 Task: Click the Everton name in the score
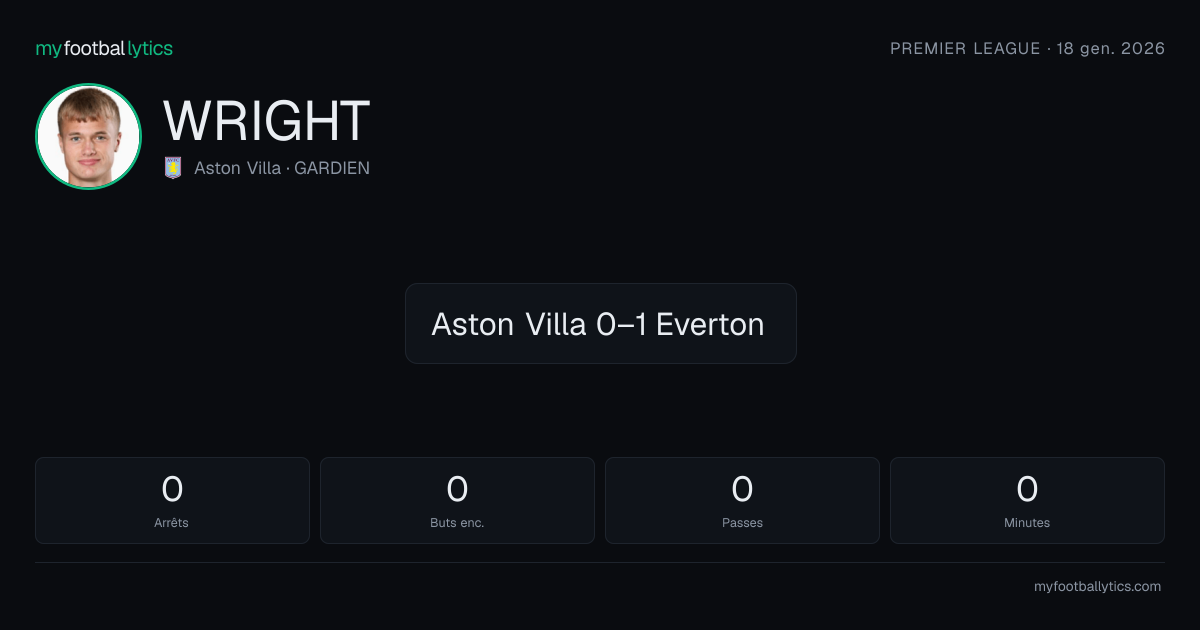point(710,324)
